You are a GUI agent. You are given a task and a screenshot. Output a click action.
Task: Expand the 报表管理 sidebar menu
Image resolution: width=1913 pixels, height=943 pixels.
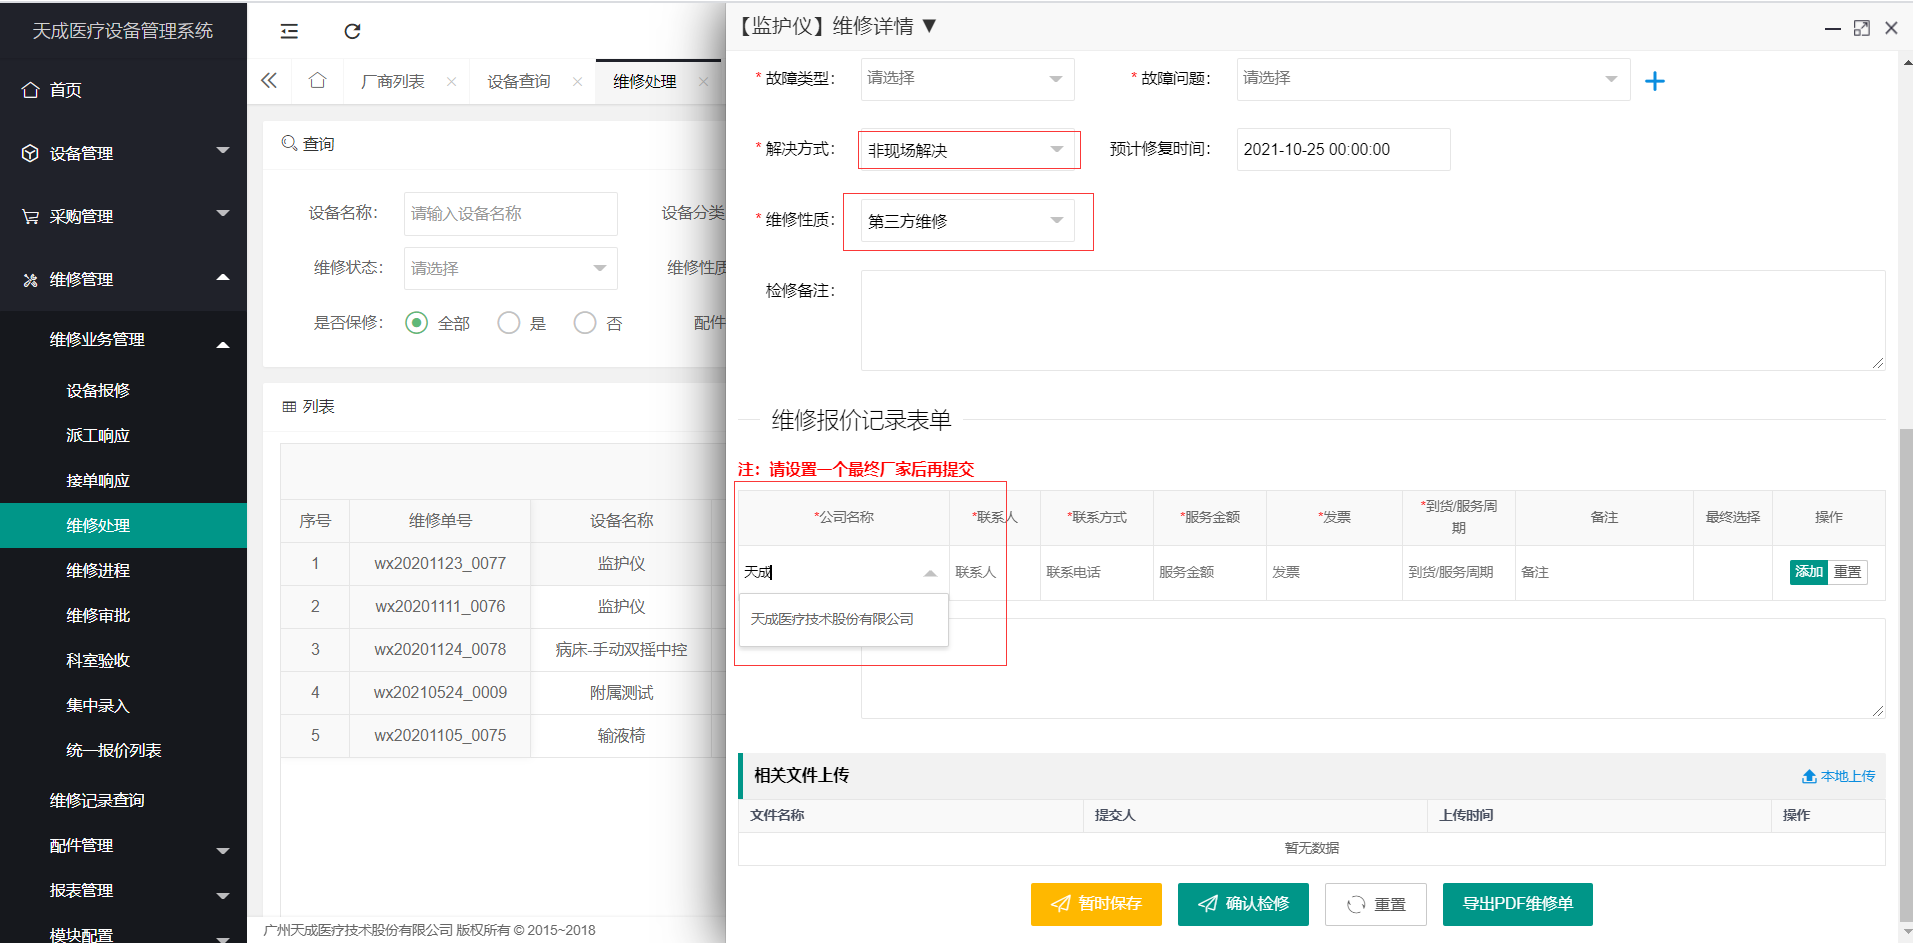tap(223, 895)
